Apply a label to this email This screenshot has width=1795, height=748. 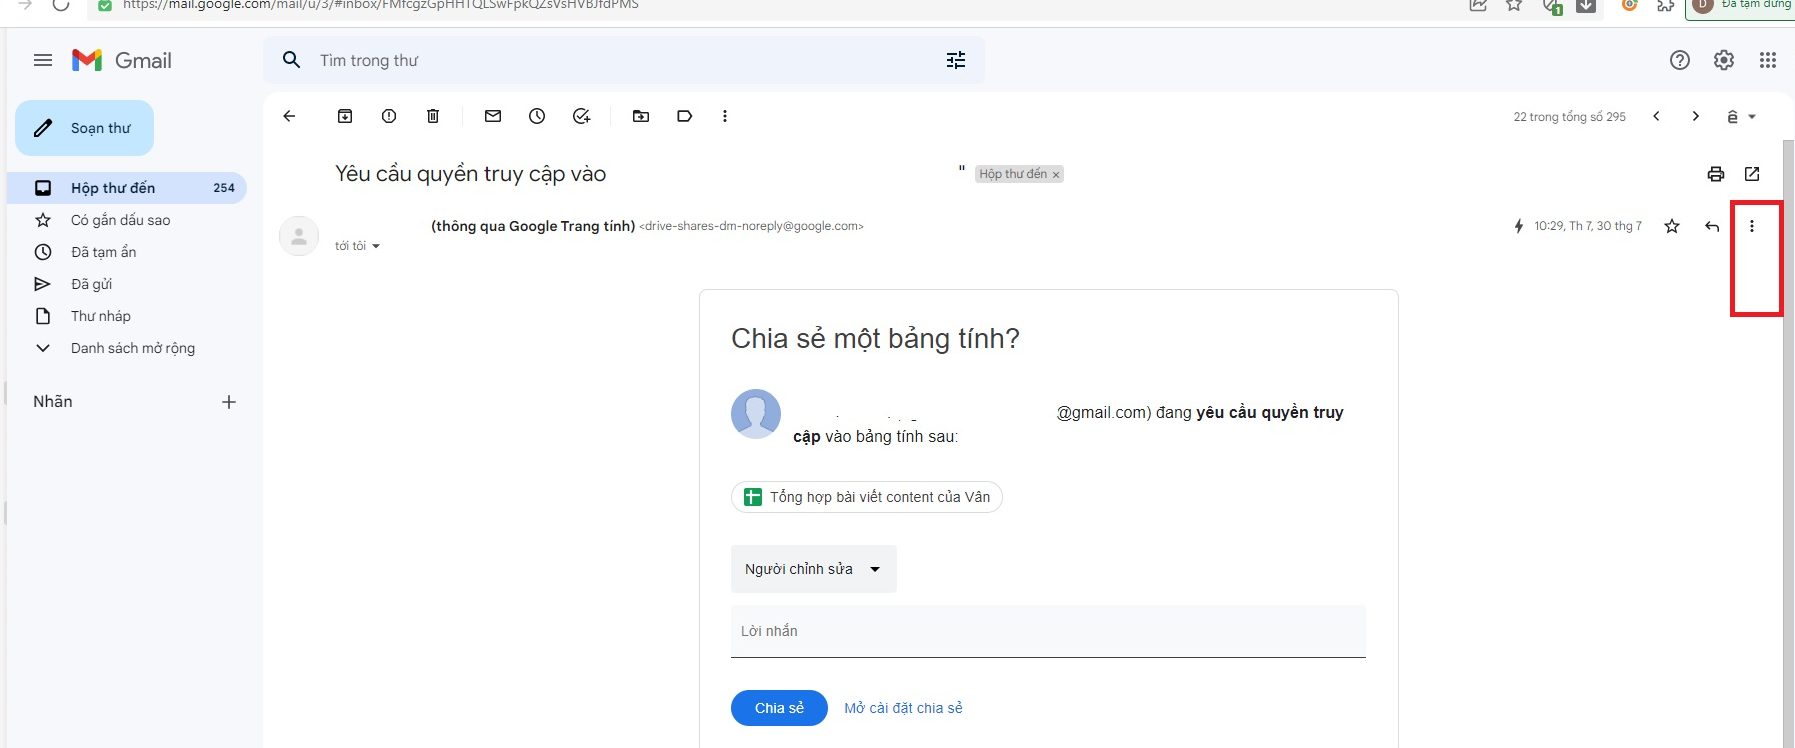[x=685, y=116]
